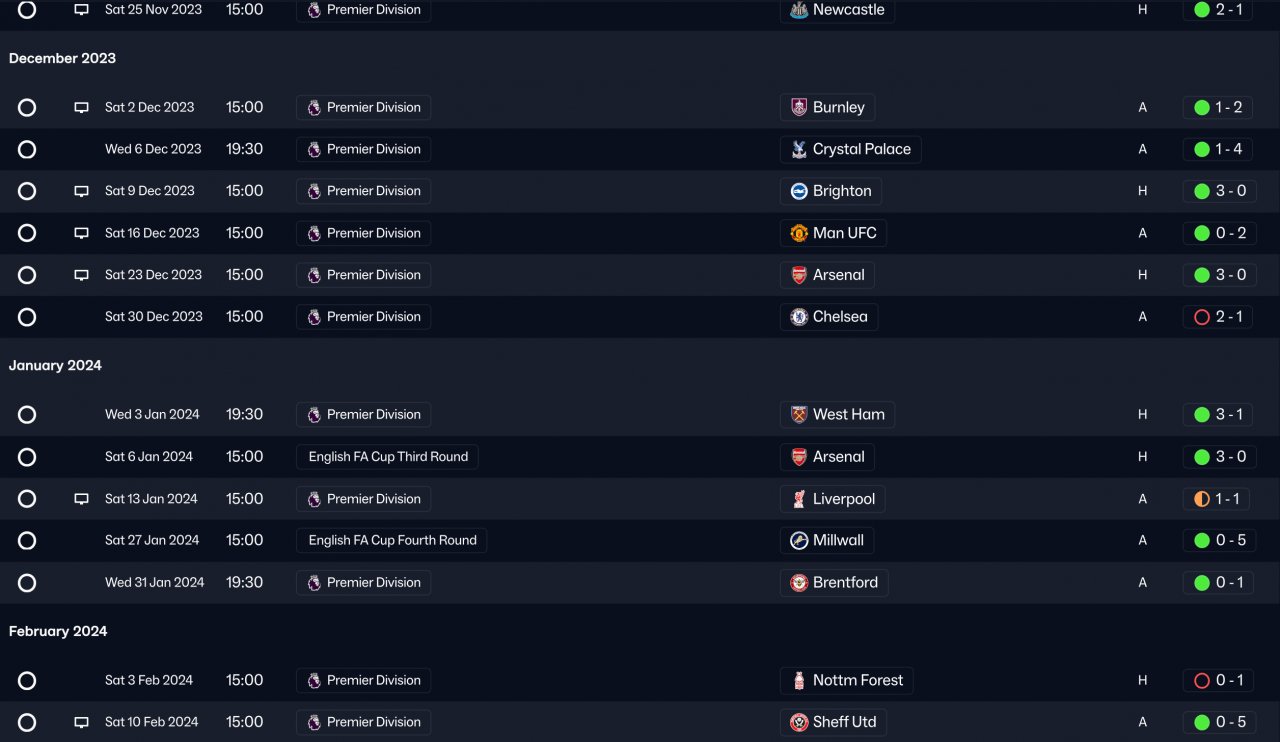Open the Brighton 3 - 0 result
Screen dimensions: 1280x742
click(1218, 191)
